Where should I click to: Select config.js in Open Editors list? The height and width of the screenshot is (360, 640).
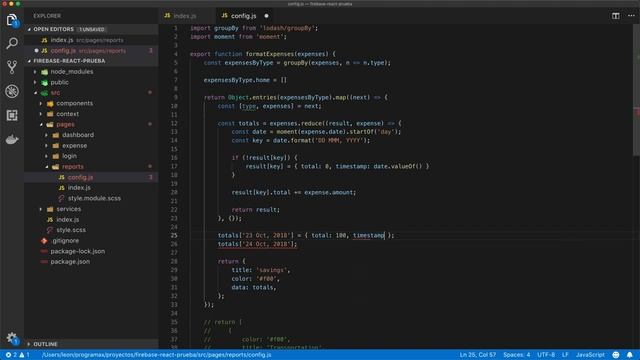(x=91, y=51)
